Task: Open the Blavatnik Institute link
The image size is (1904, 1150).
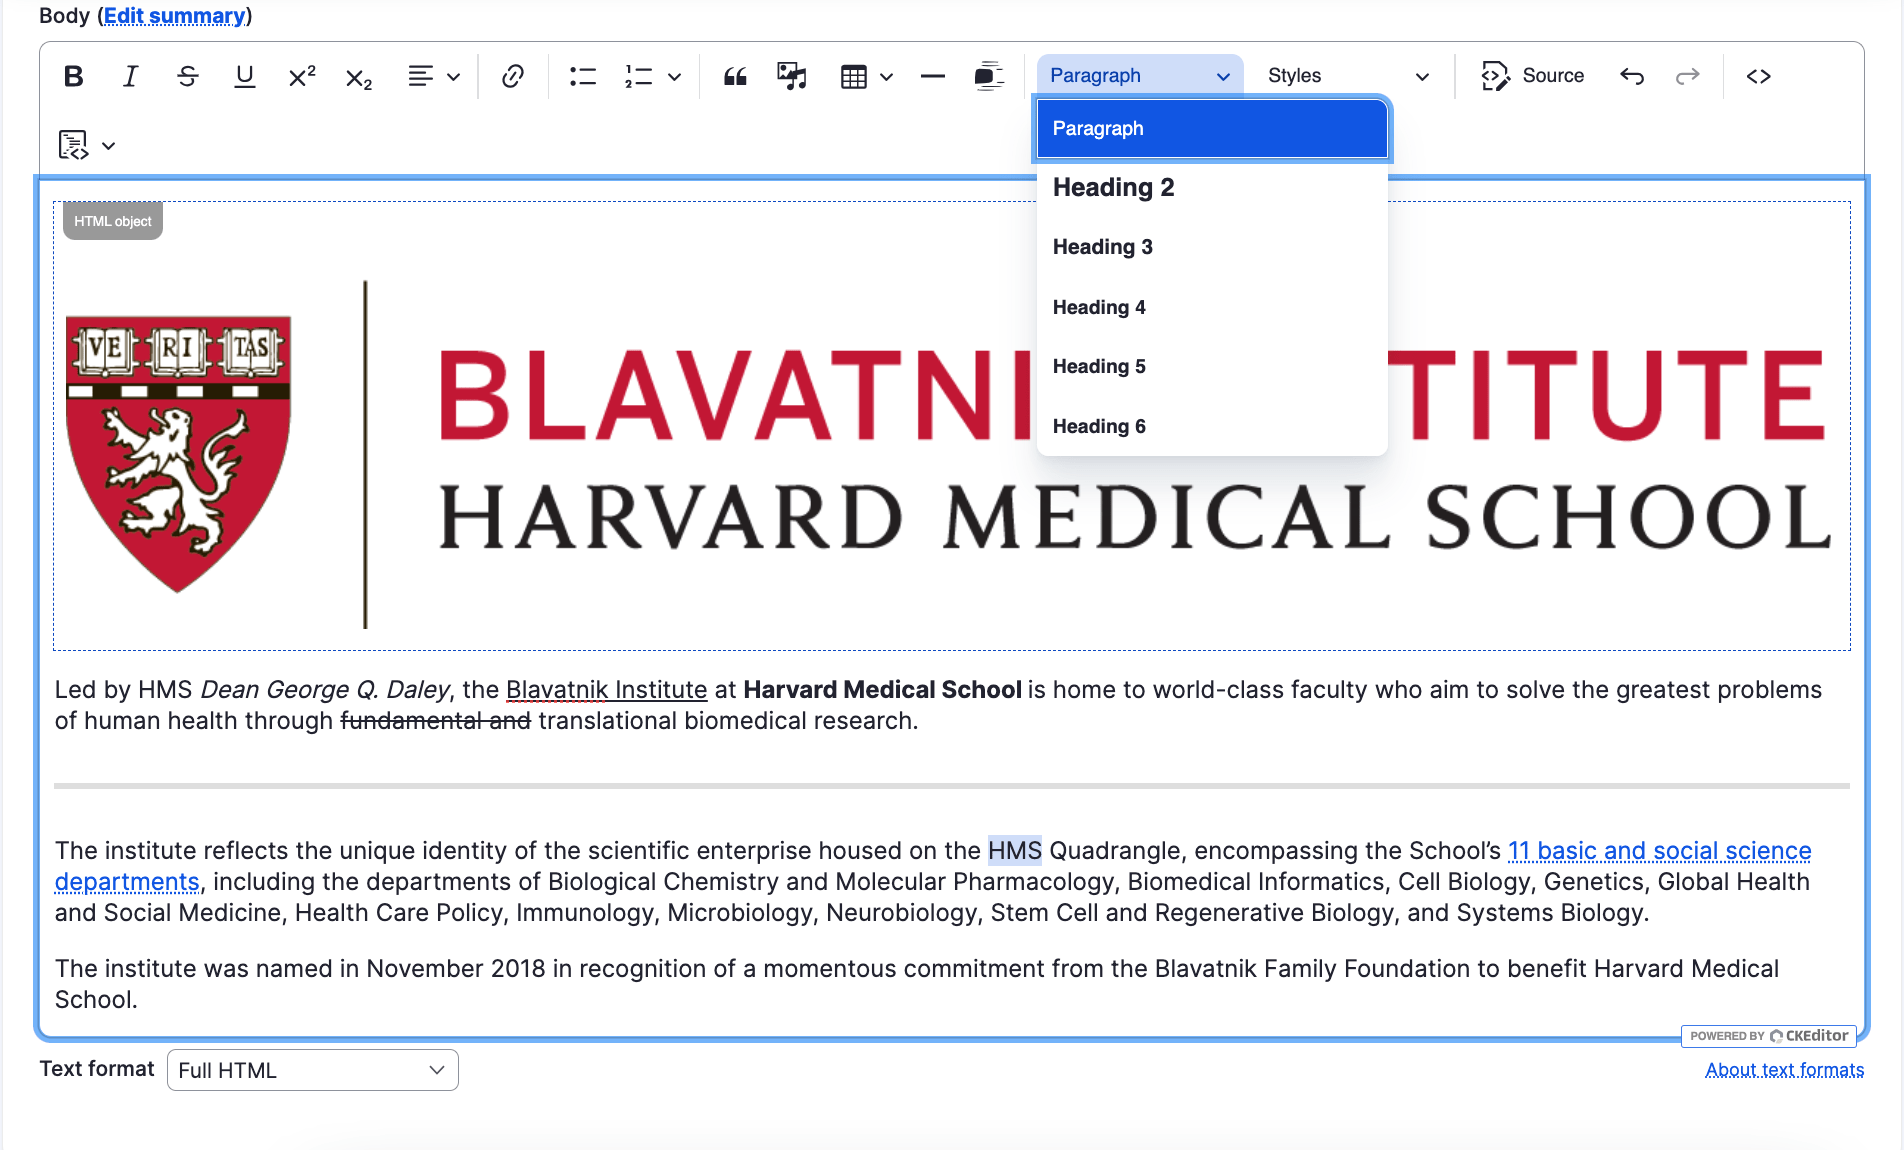Action: coord(606,690)
